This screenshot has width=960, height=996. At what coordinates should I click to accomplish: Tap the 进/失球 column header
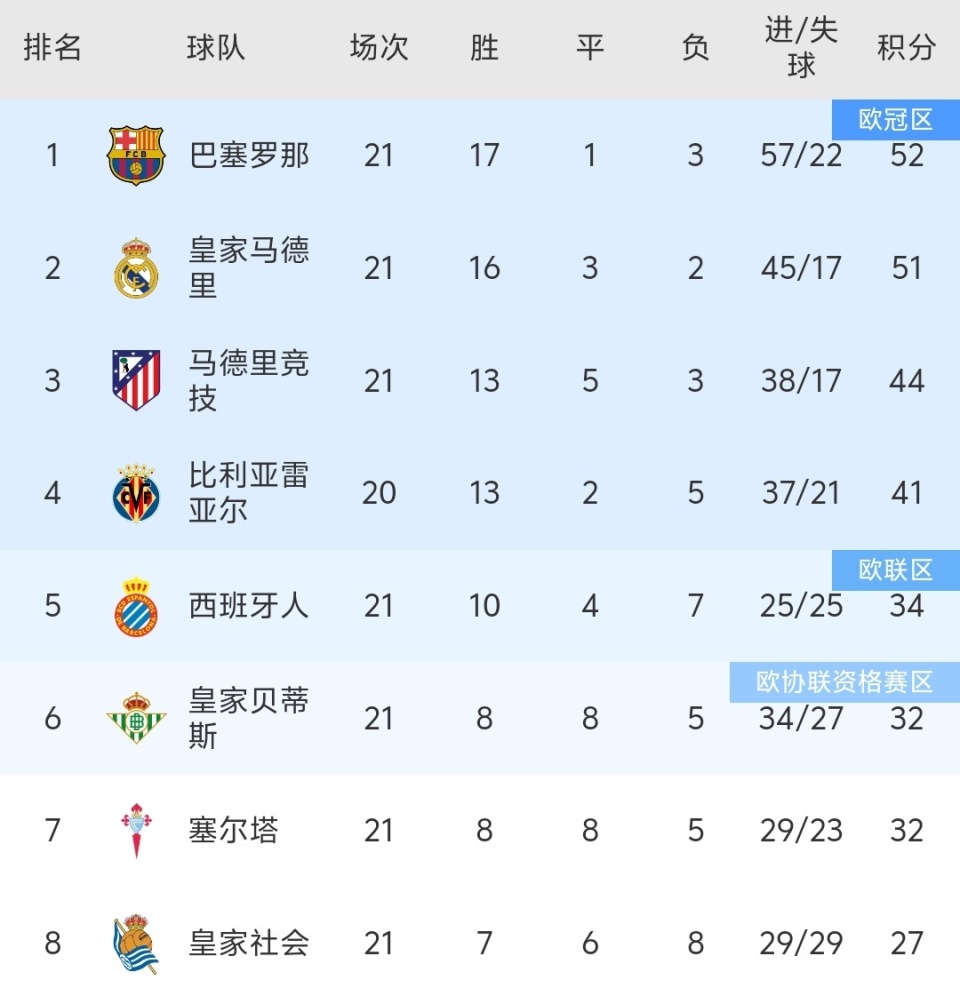tap(801, 48)
